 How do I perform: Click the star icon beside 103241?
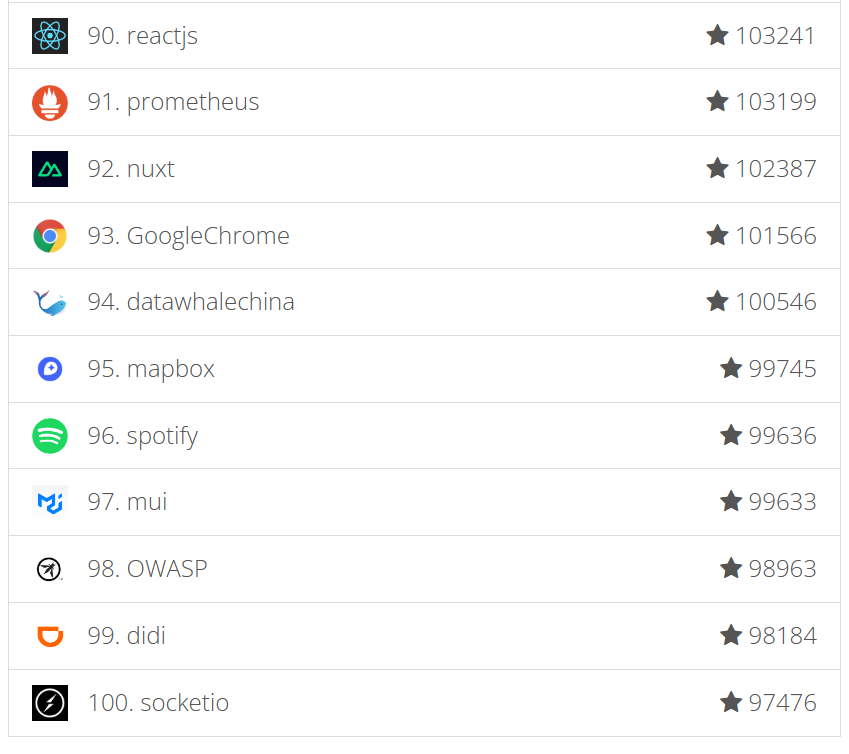point(717,35)
